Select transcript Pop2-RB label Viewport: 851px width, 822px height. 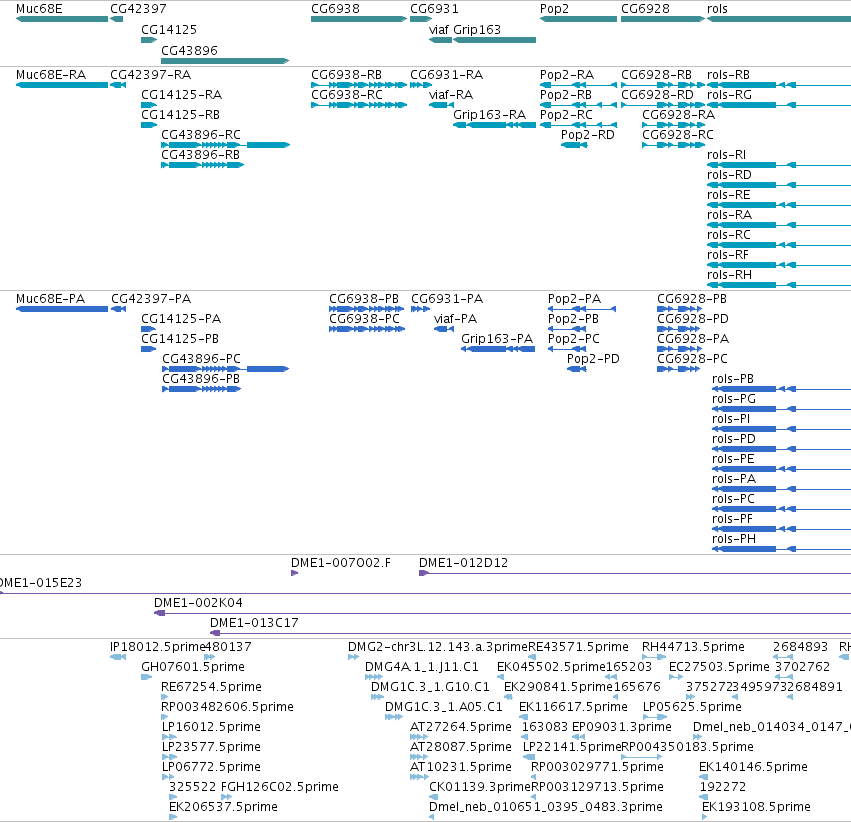click(x=566, y=94)
